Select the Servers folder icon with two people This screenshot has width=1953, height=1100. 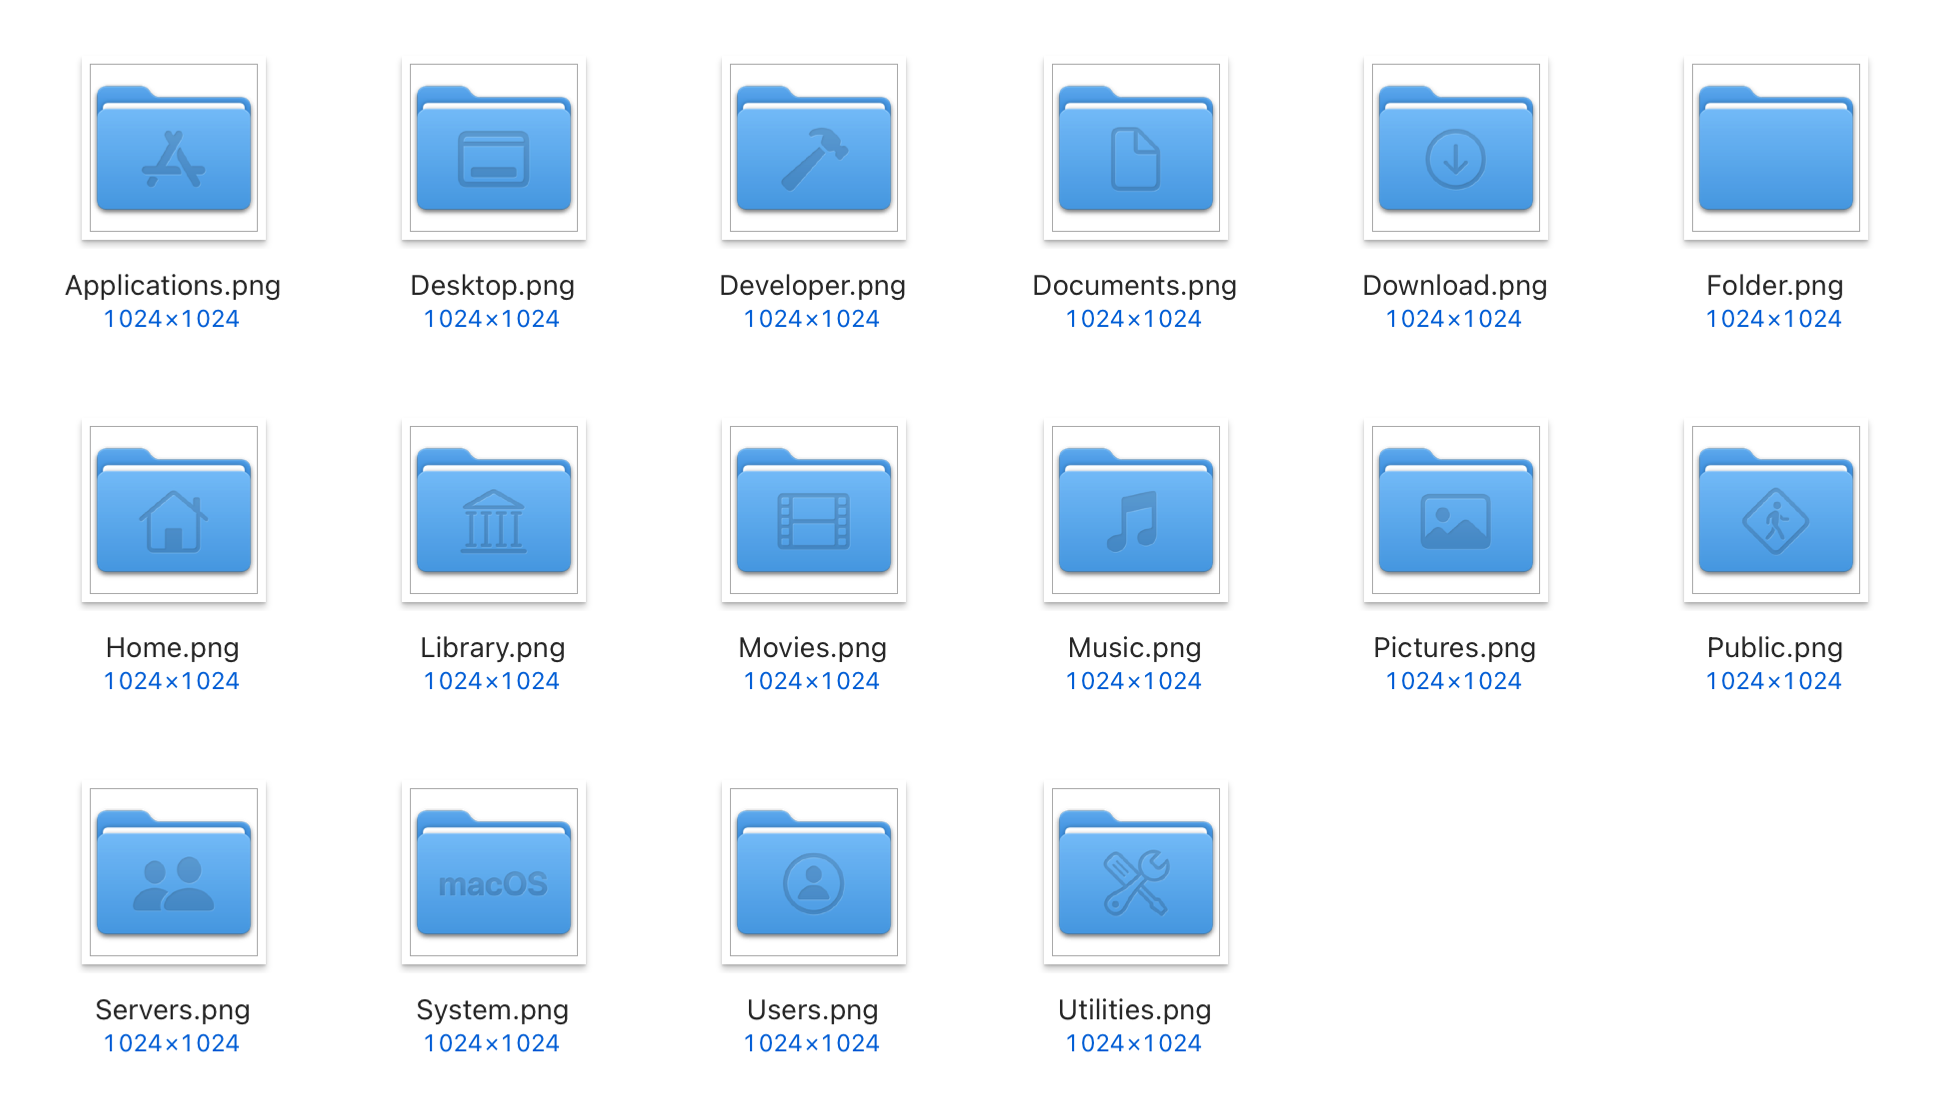(x=174, y=873)
